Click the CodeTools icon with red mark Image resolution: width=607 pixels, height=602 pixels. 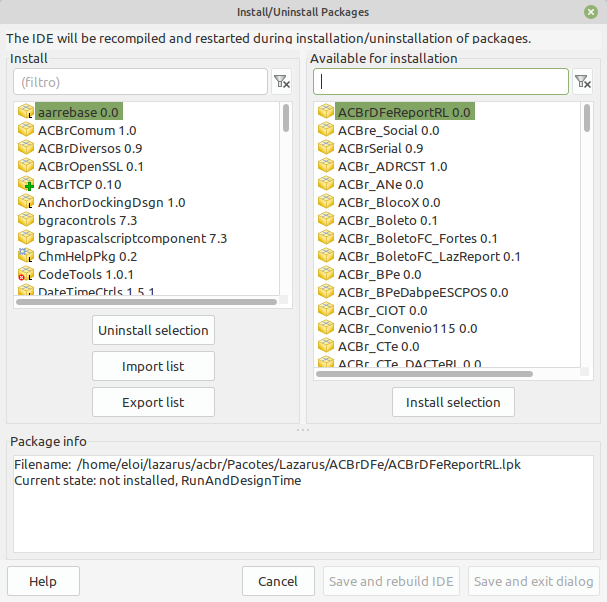[26, 274]
